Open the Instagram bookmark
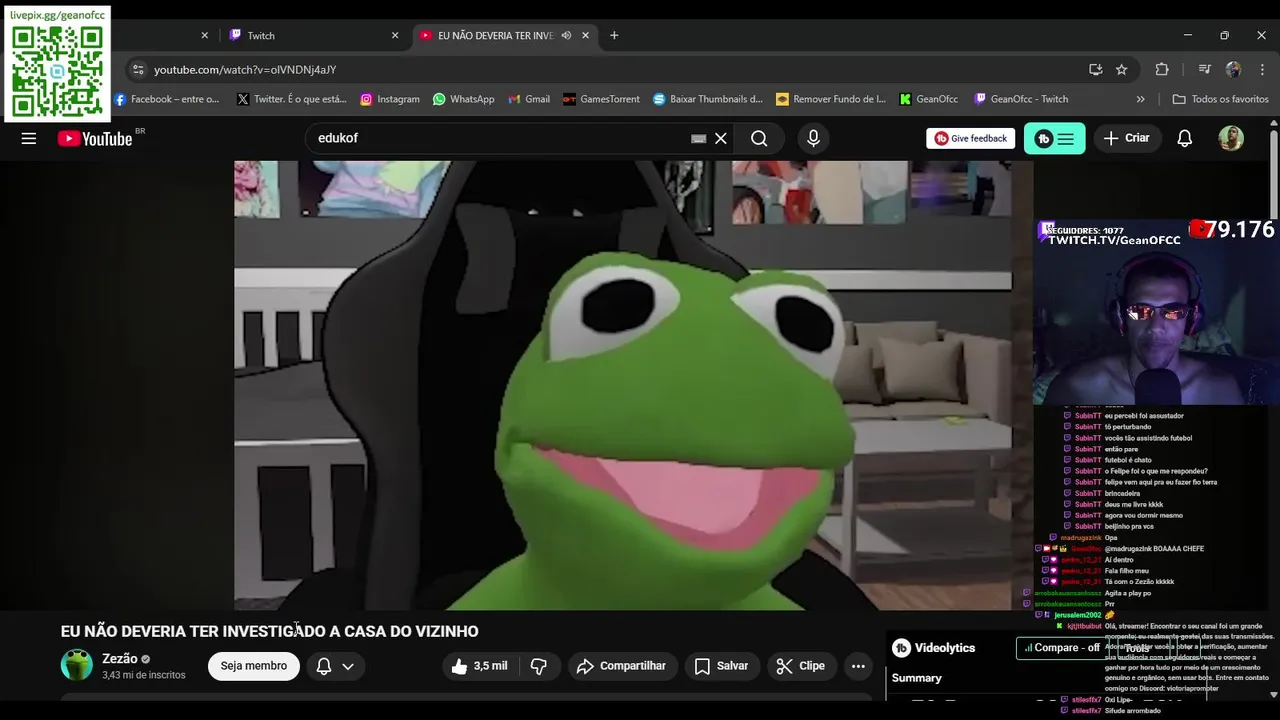 click(390, 99)
